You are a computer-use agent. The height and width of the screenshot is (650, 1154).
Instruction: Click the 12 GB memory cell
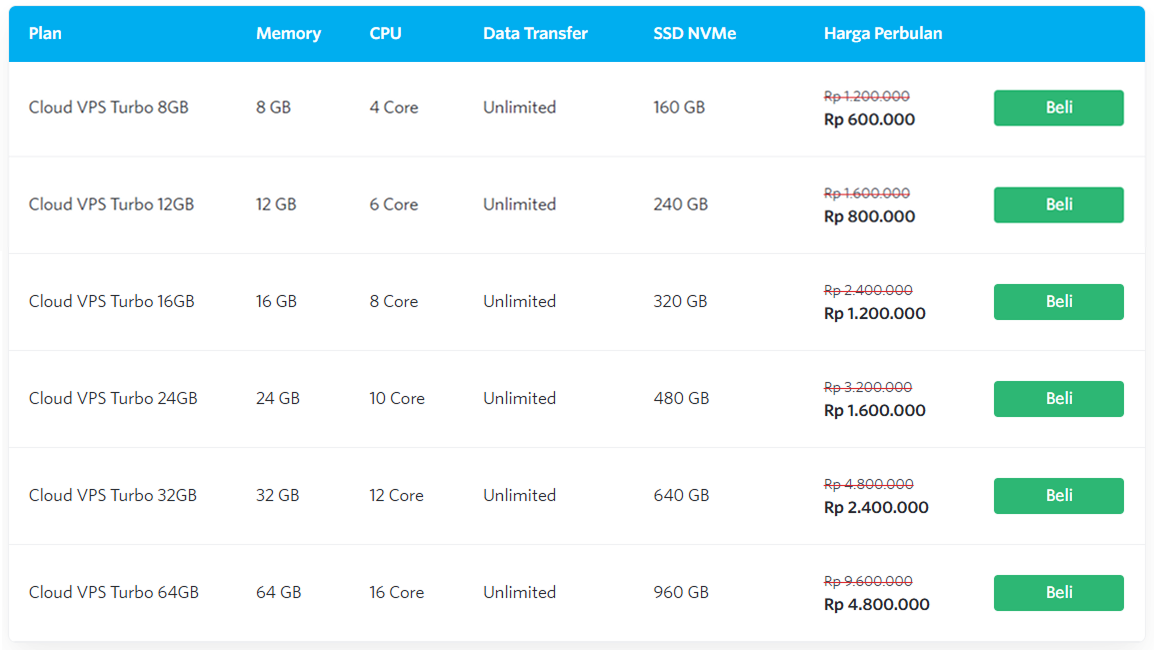tap(276, 205)
